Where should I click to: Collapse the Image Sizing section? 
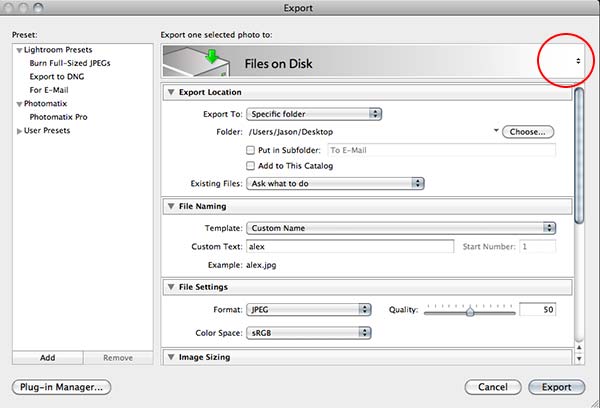(171, 357)
